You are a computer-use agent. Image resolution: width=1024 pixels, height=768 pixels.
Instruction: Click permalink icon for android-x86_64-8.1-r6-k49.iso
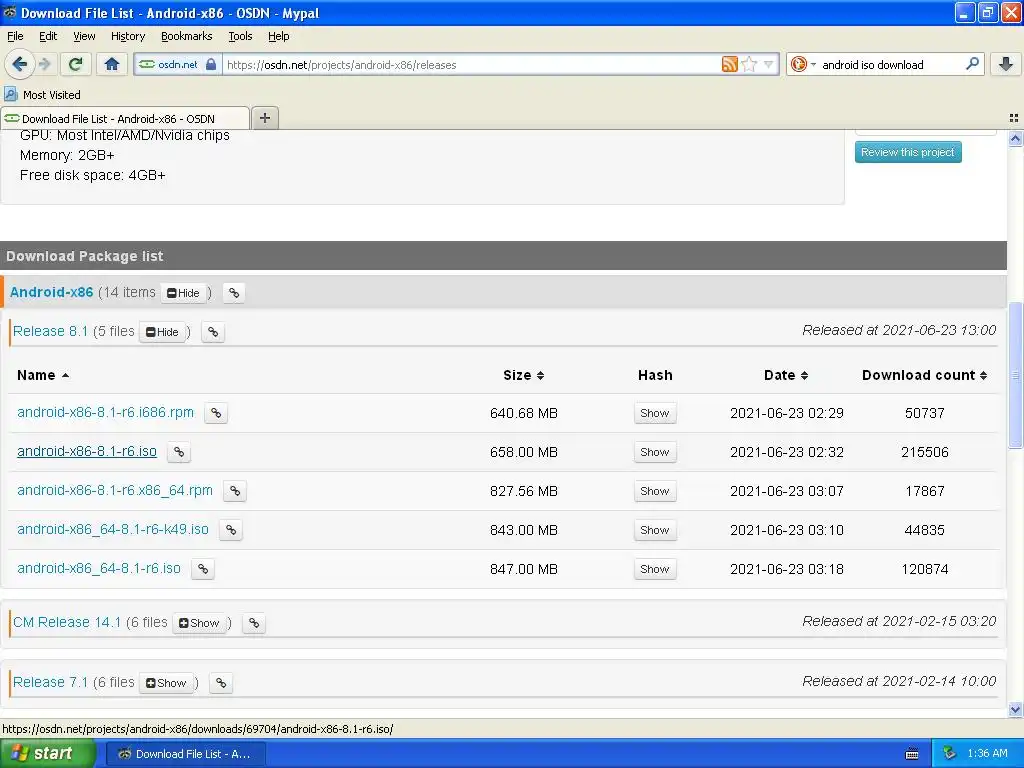pos(231,530)
